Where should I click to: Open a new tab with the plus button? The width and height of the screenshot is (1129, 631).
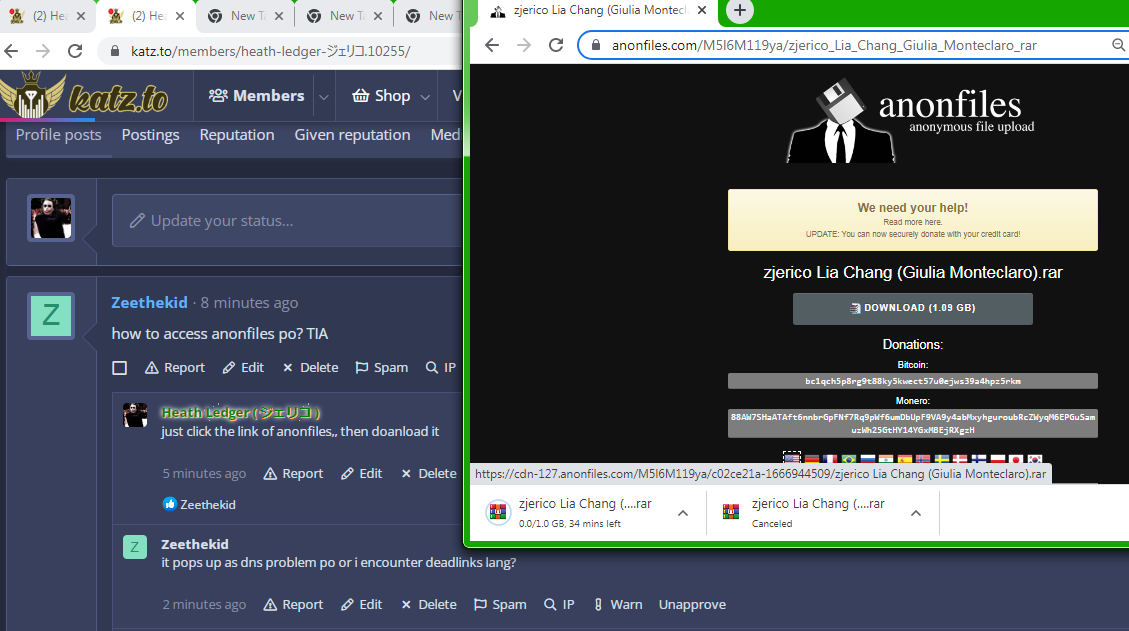pos(739,11)
